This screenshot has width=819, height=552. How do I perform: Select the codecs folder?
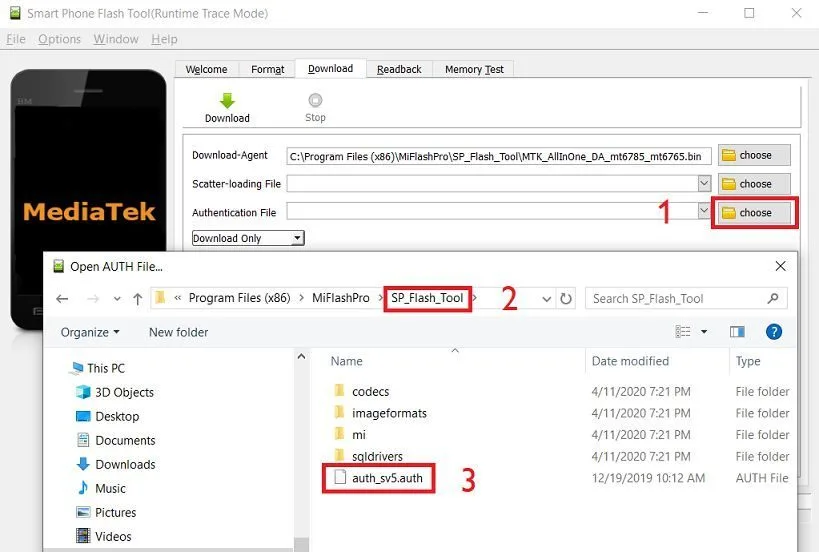361,391
